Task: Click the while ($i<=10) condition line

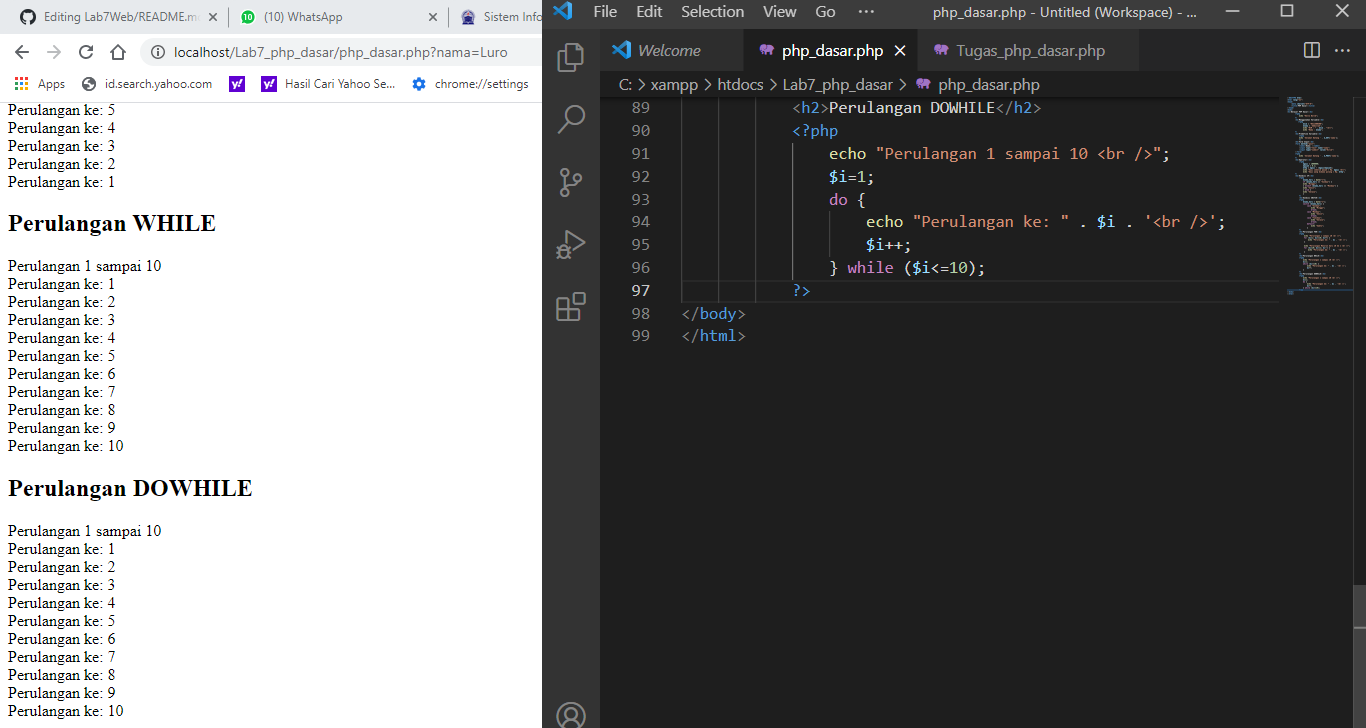Action: [907, 268]
